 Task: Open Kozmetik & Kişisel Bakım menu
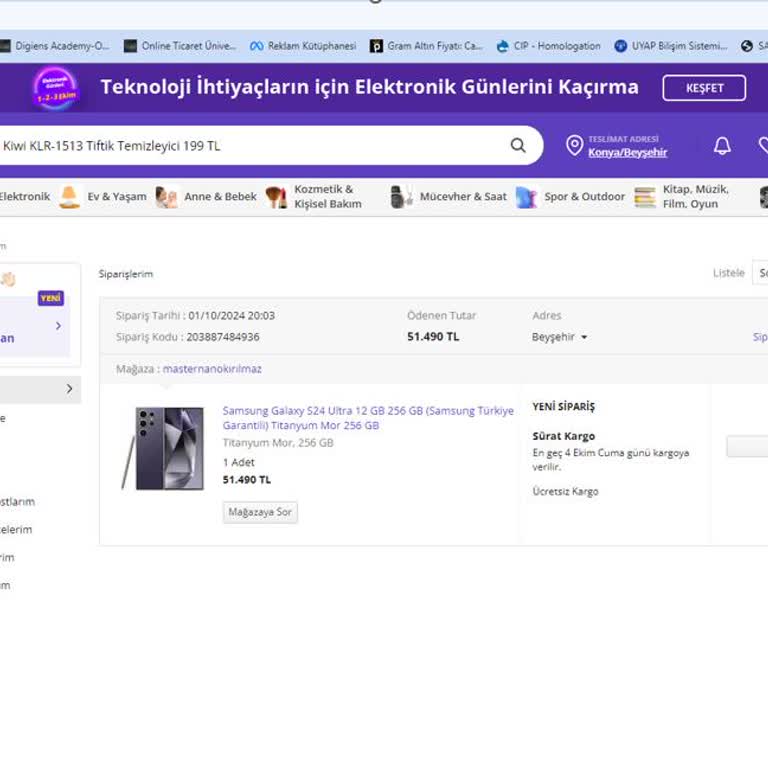pyautogui.click(x=328, y=197)
